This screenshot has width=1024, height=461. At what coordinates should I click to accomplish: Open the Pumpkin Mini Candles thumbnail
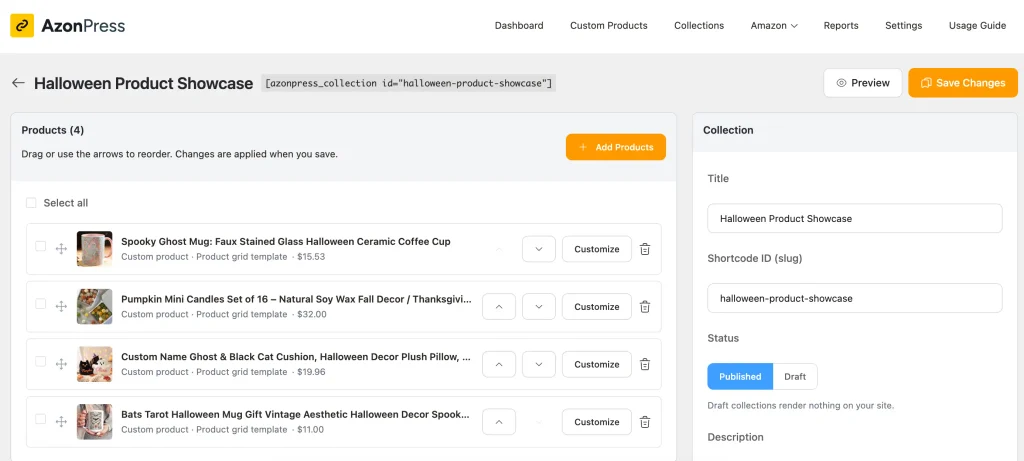point(94,306)
